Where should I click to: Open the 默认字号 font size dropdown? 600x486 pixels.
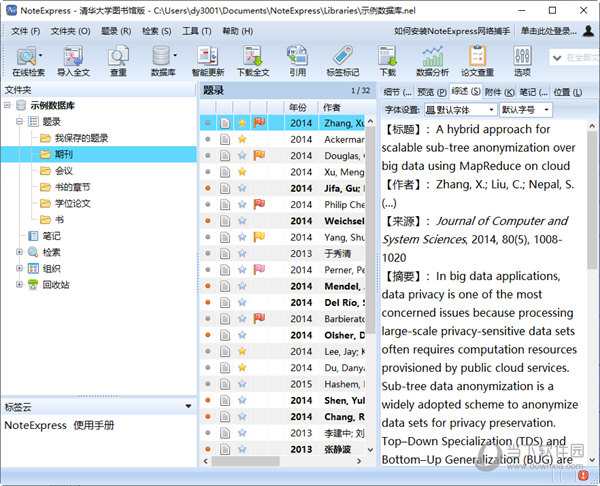point(526,110)
